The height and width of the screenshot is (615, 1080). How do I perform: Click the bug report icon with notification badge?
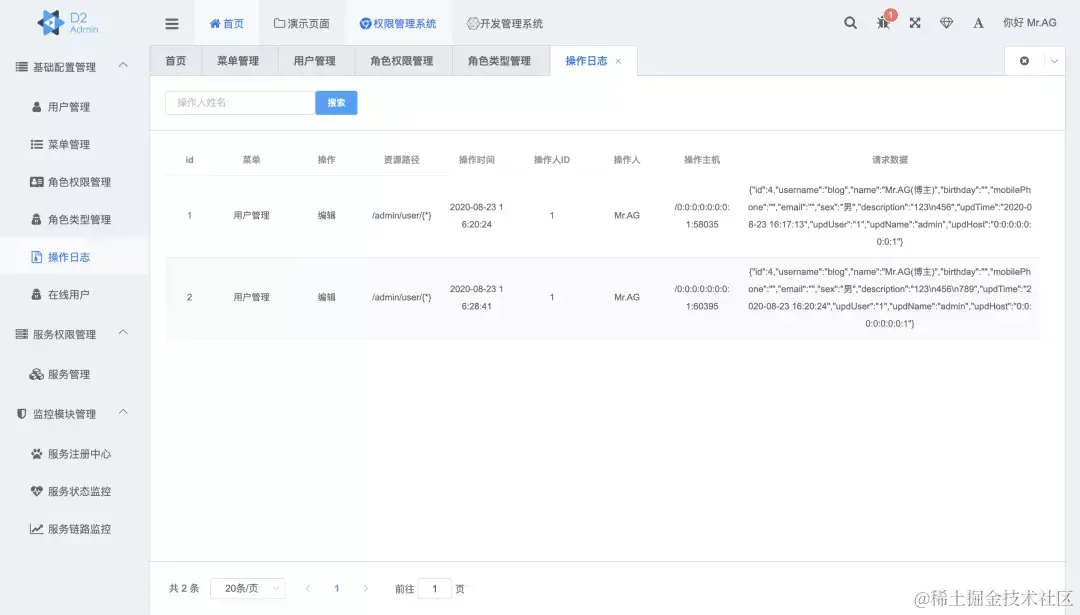(882, 24)
